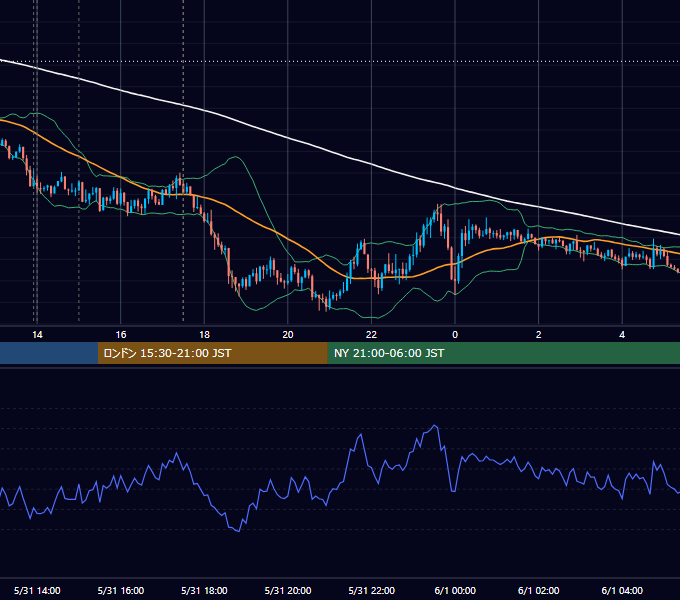The height and width of the screenshot is (600, 680).
Task: Click the 6/1 00:00 time label
Action: [455, 590]
